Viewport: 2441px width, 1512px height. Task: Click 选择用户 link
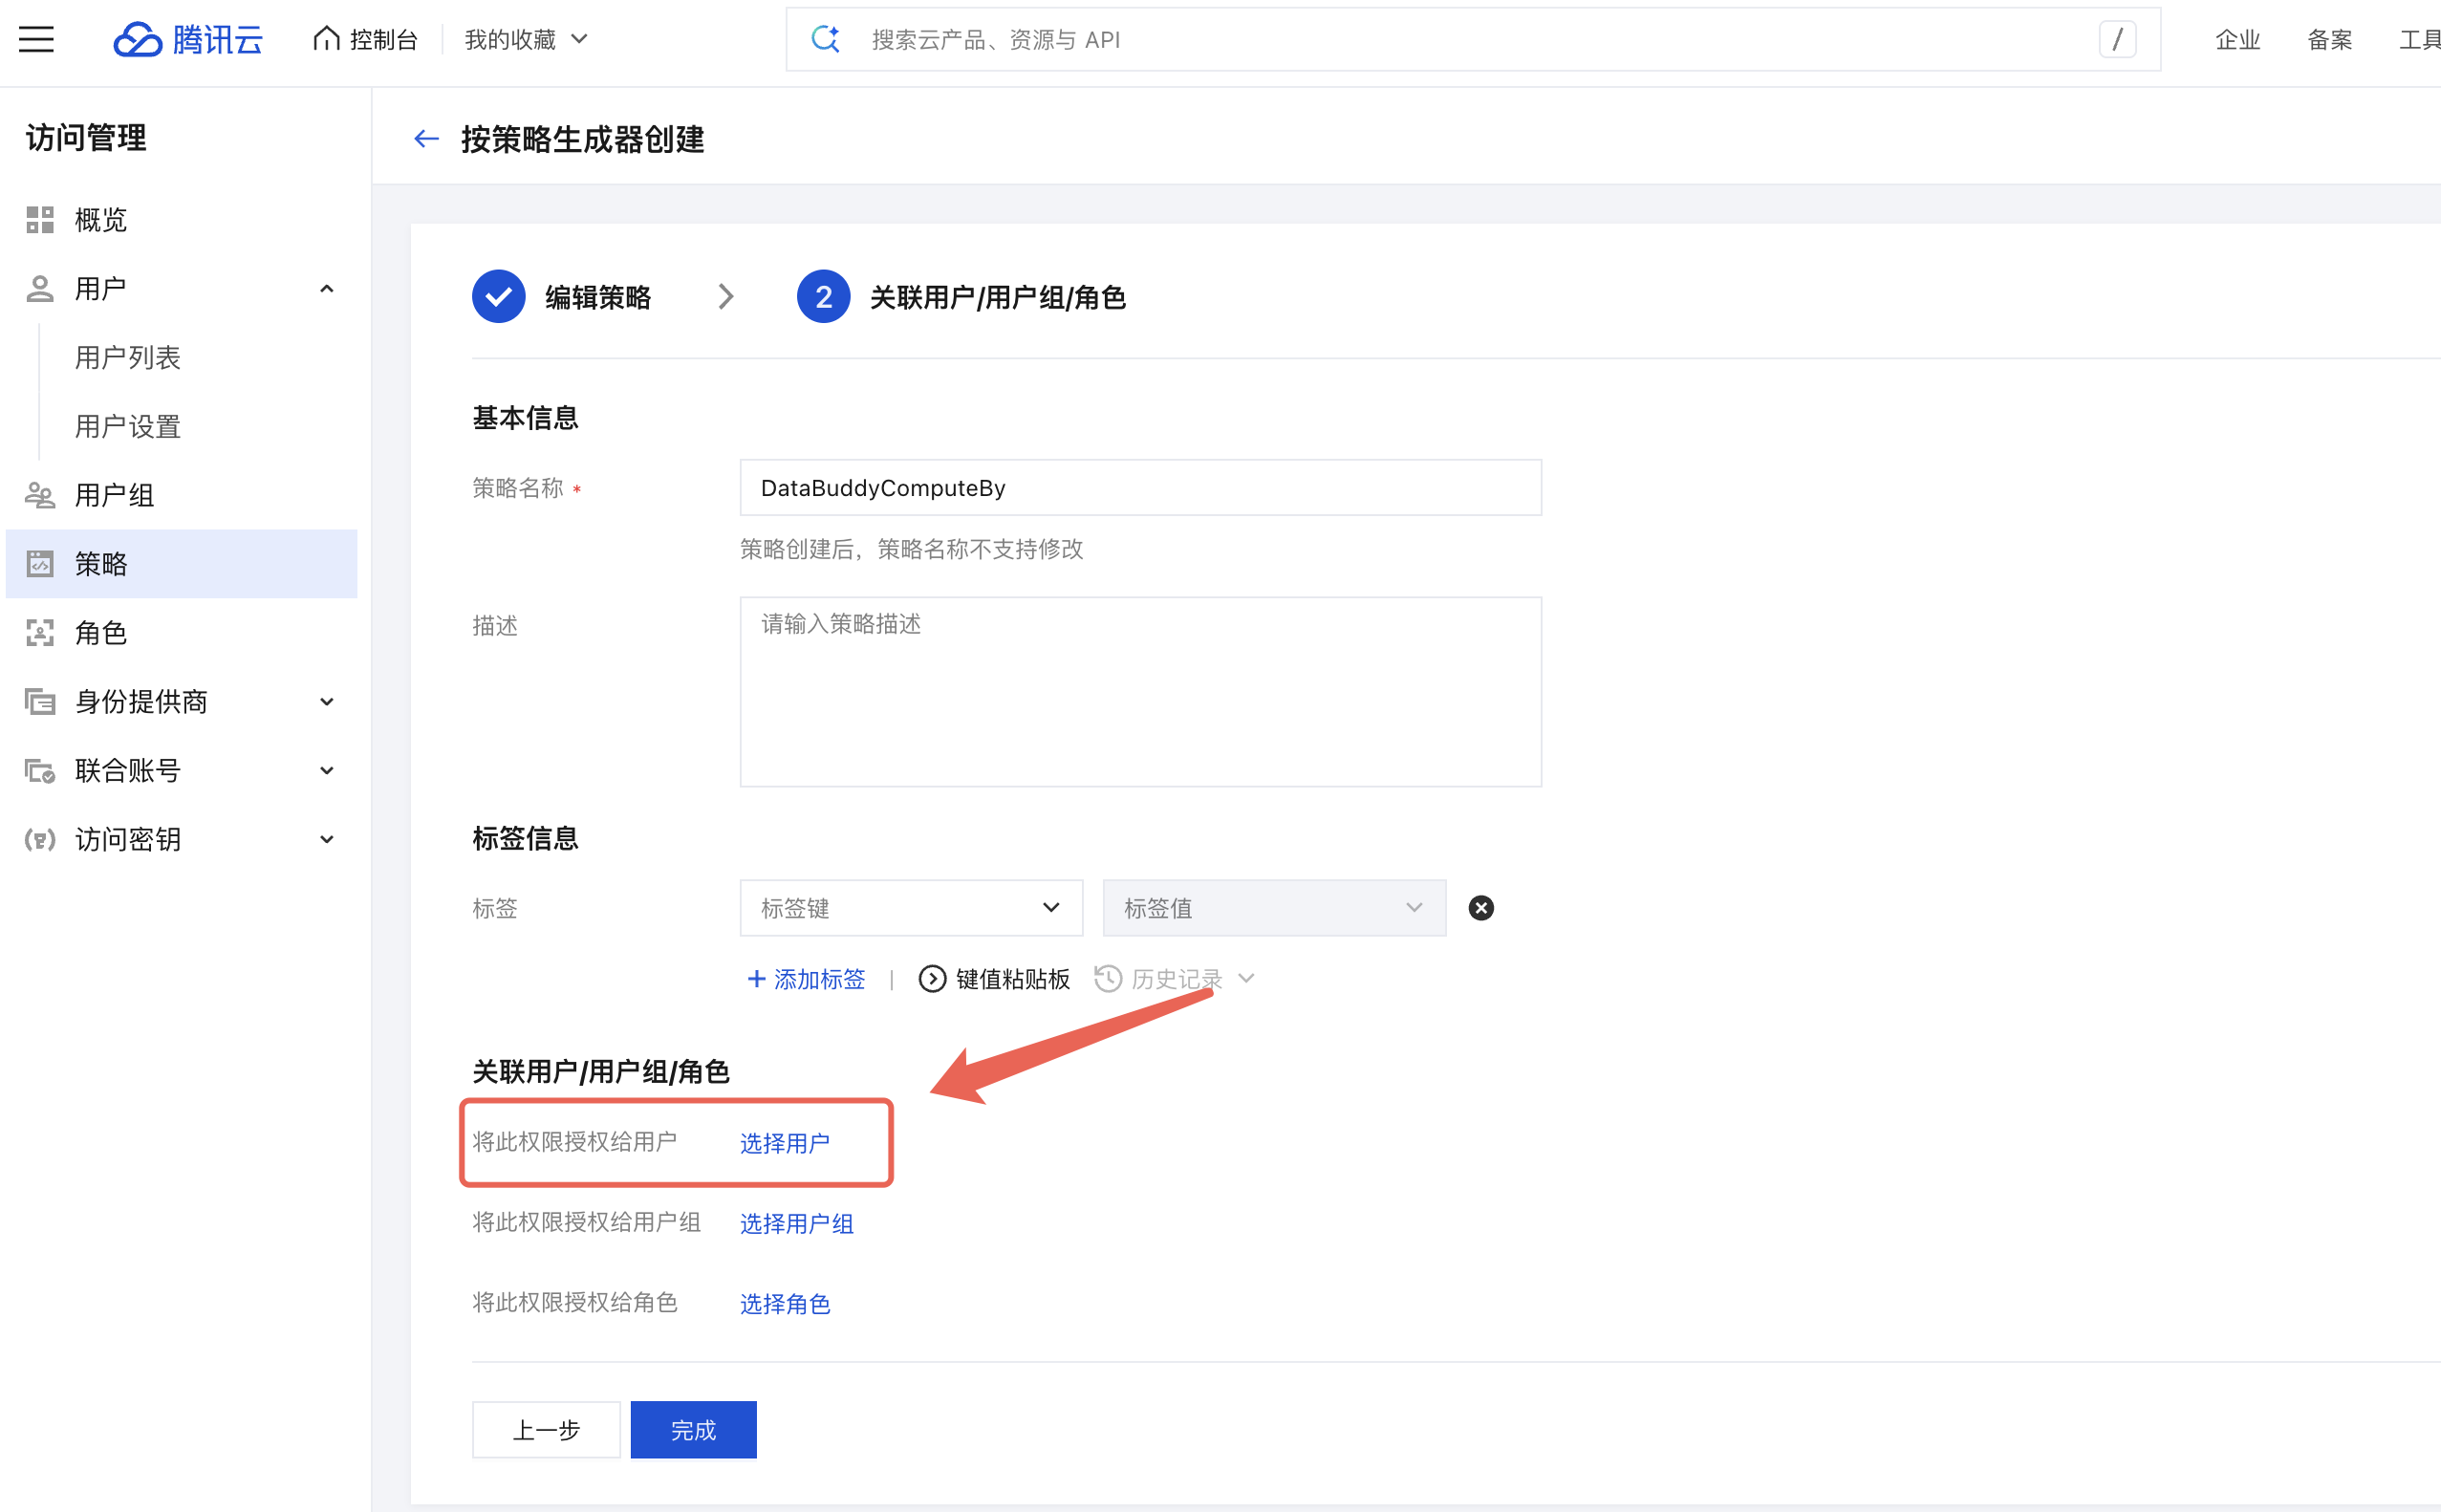[784, 1143]
